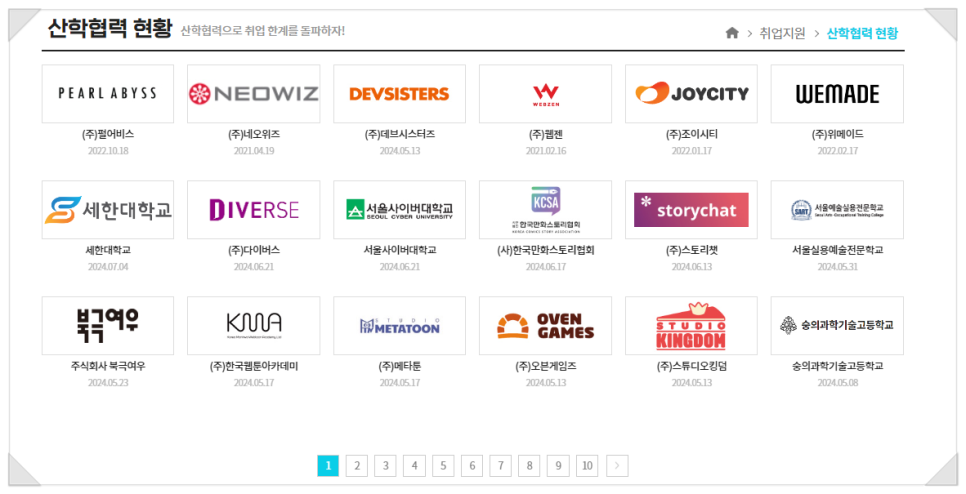Click the 숭의과학기술고등학교 caption text

(x=837, y=366)
